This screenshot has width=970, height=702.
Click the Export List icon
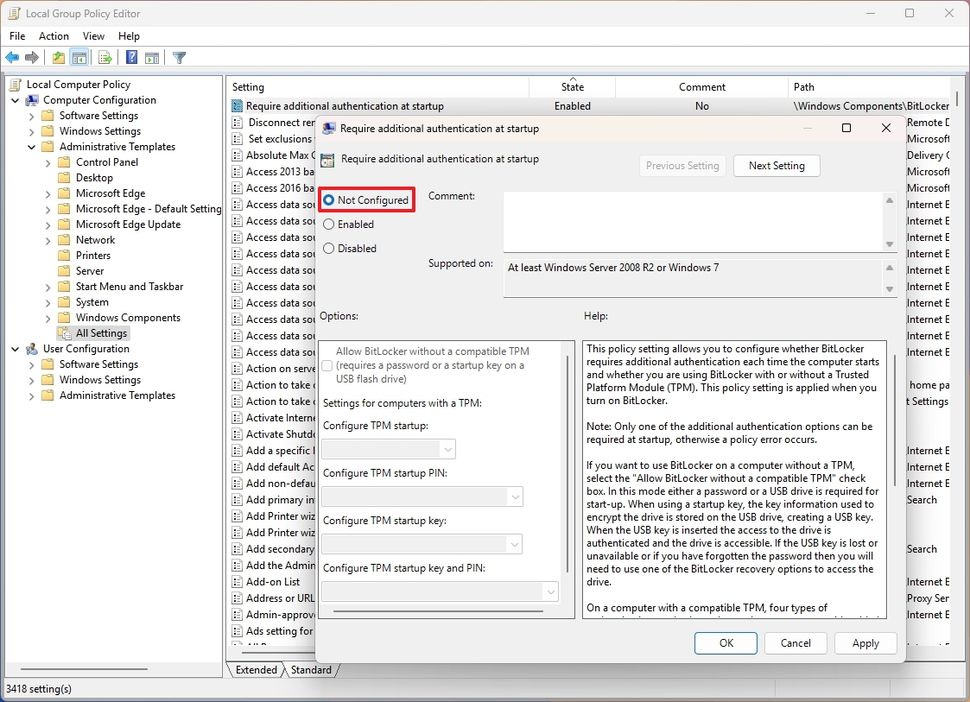pyautogui.click(x=104, y=57)
